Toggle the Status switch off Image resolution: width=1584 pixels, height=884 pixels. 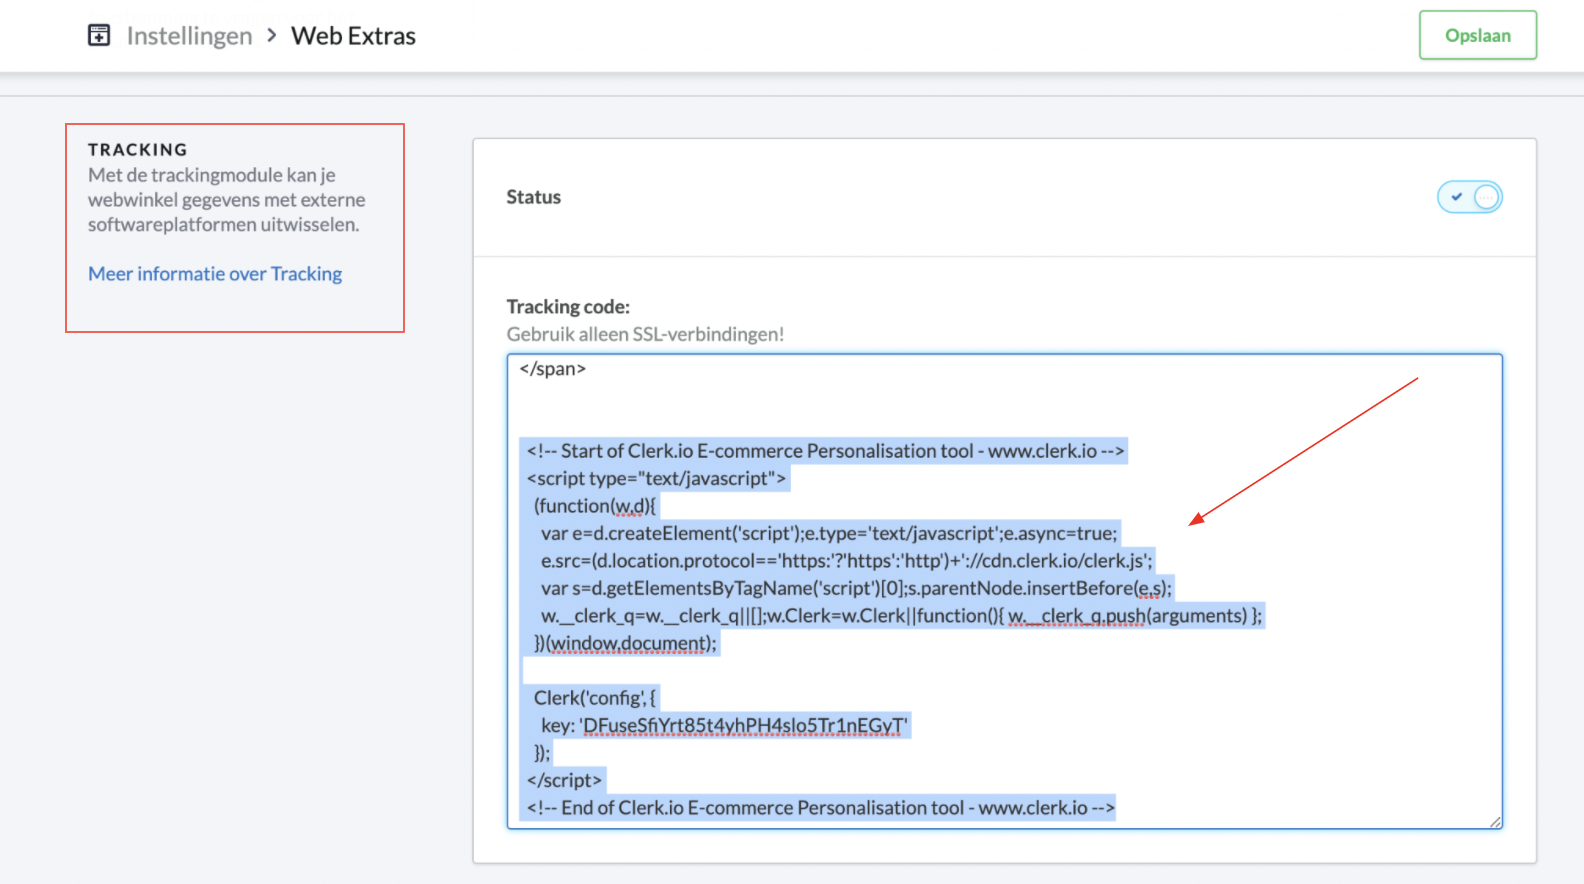click(1469, 197)
